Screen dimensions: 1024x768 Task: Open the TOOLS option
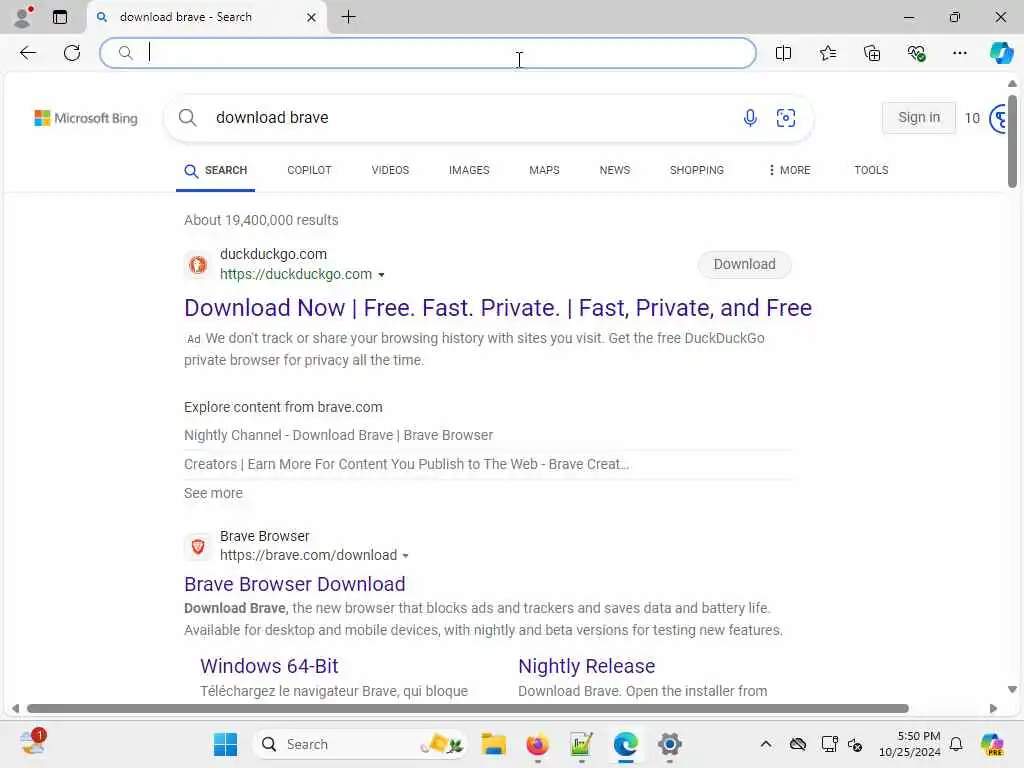(871, 170)
